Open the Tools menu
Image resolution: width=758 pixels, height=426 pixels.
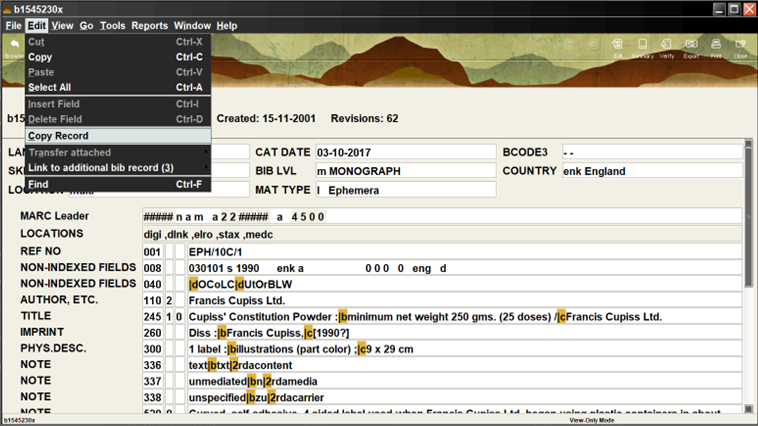(x=112, y=25)
